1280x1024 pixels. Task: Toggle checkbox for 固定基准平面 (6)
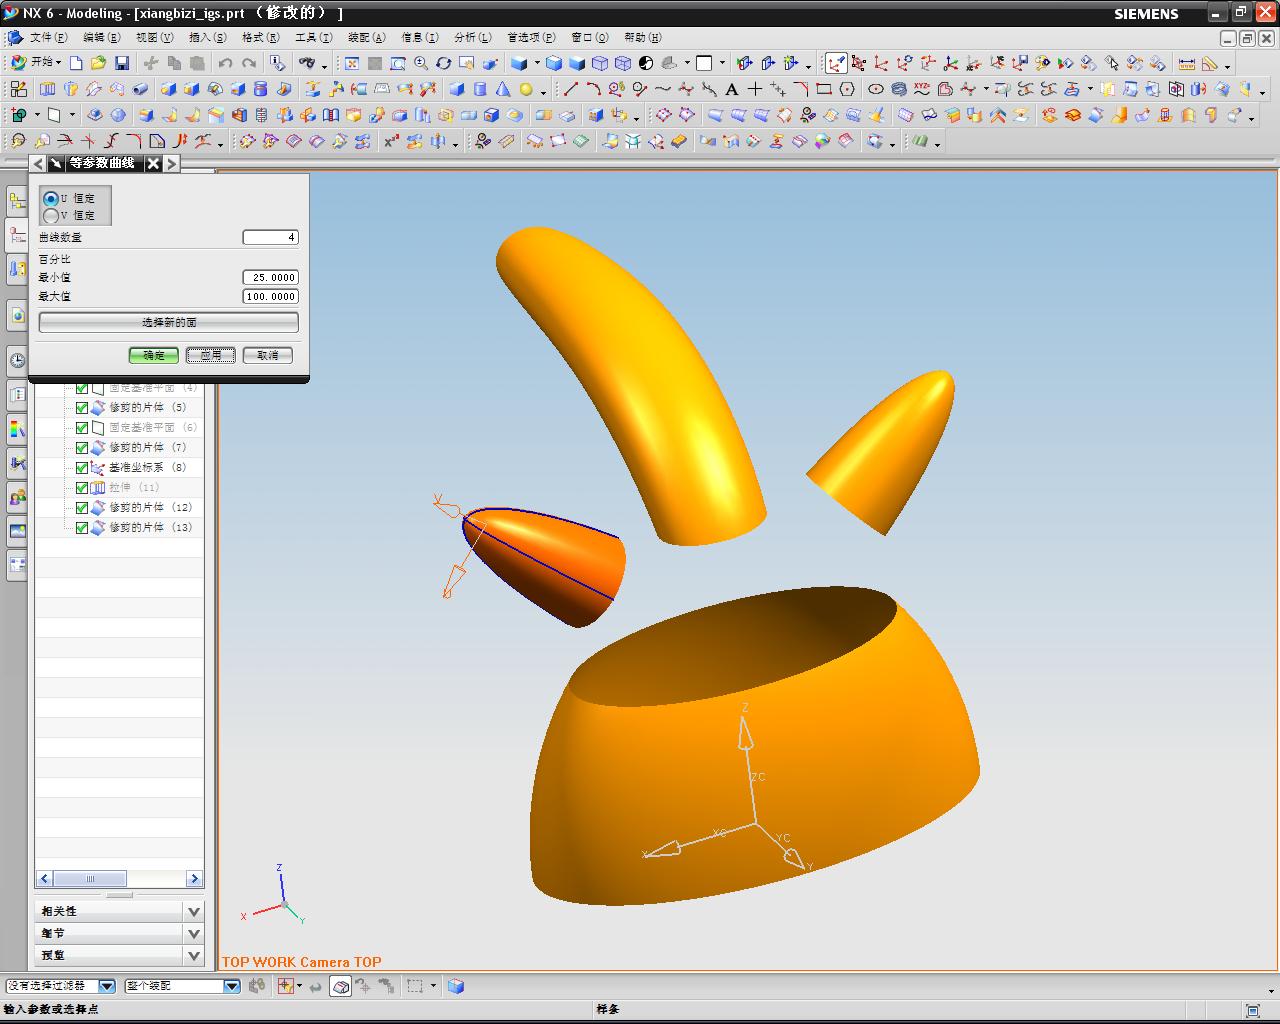[x=82, y=428]
